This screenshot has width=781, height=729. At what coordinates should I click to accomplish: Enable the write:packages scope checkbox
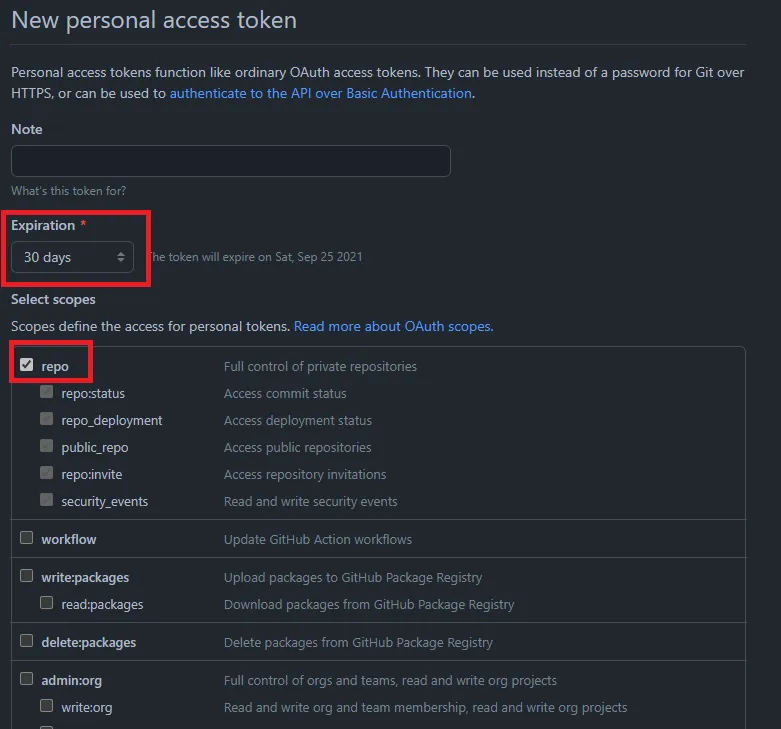(x=27, y=576)
